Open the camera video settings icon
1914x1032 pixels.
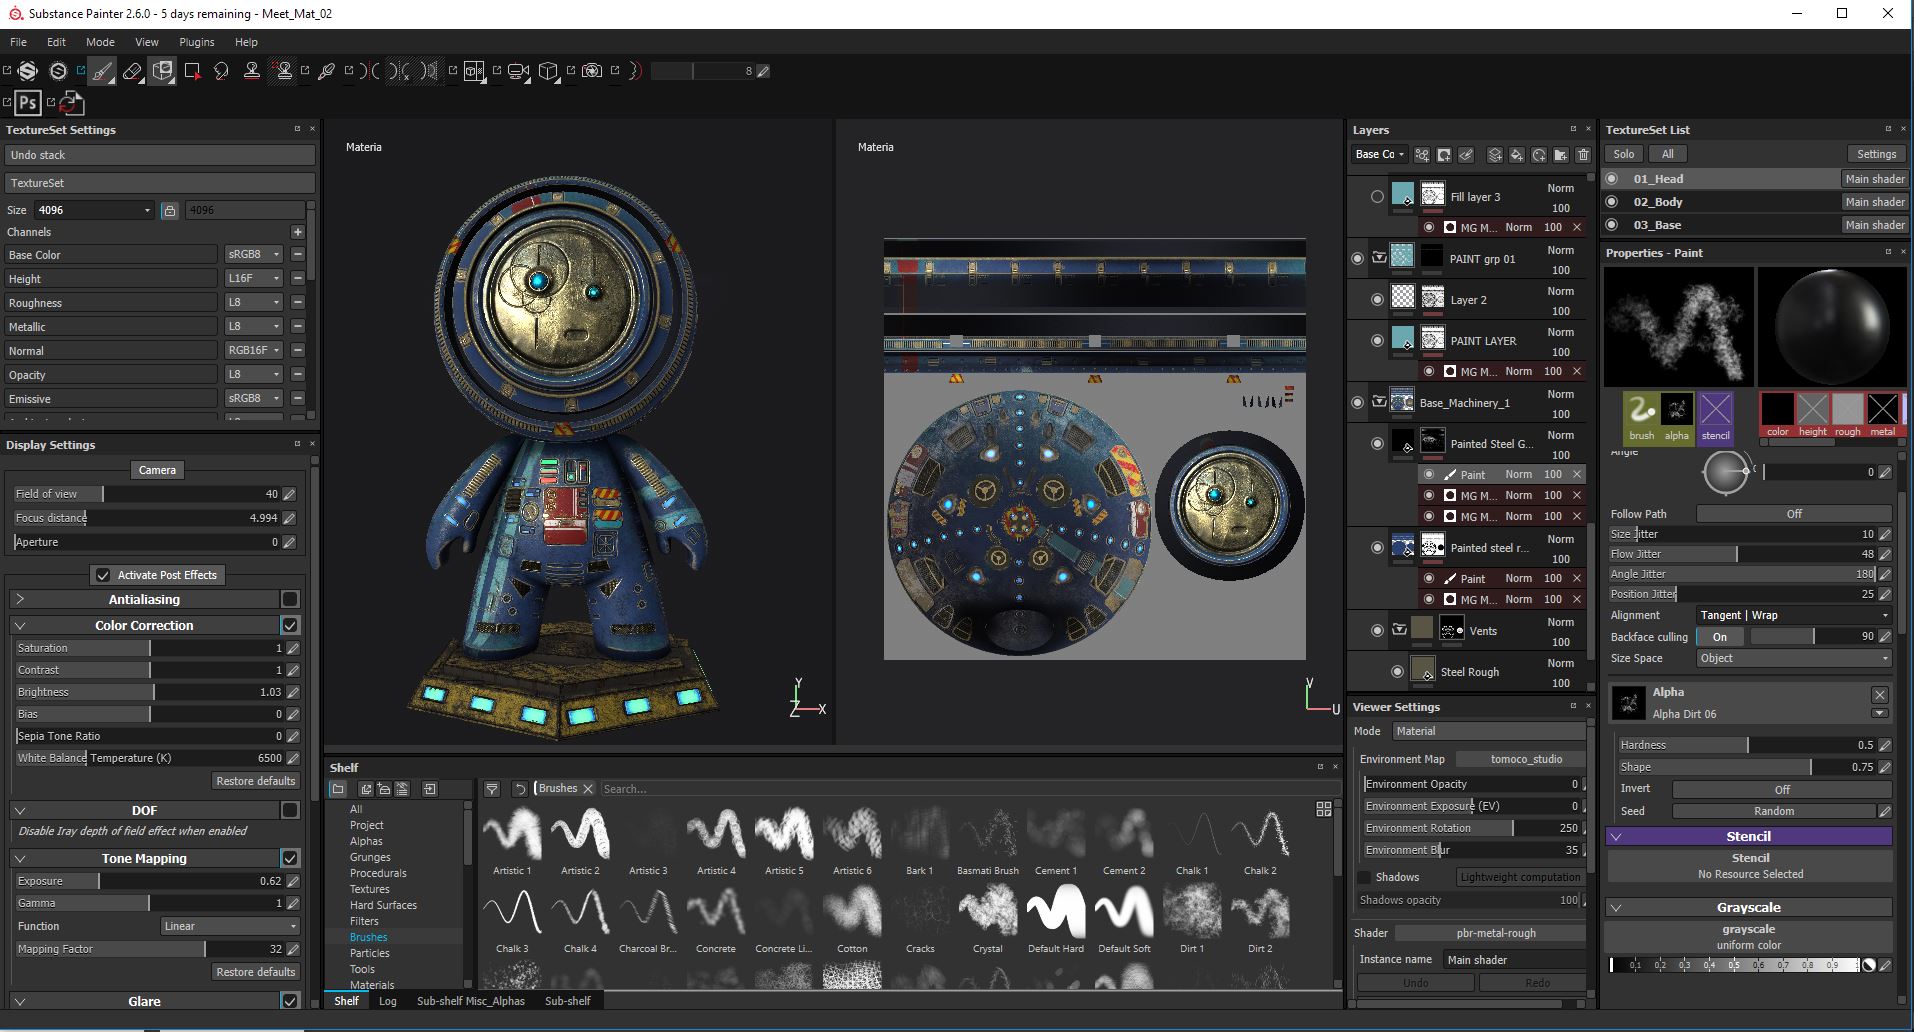click(x=518, y=71)
